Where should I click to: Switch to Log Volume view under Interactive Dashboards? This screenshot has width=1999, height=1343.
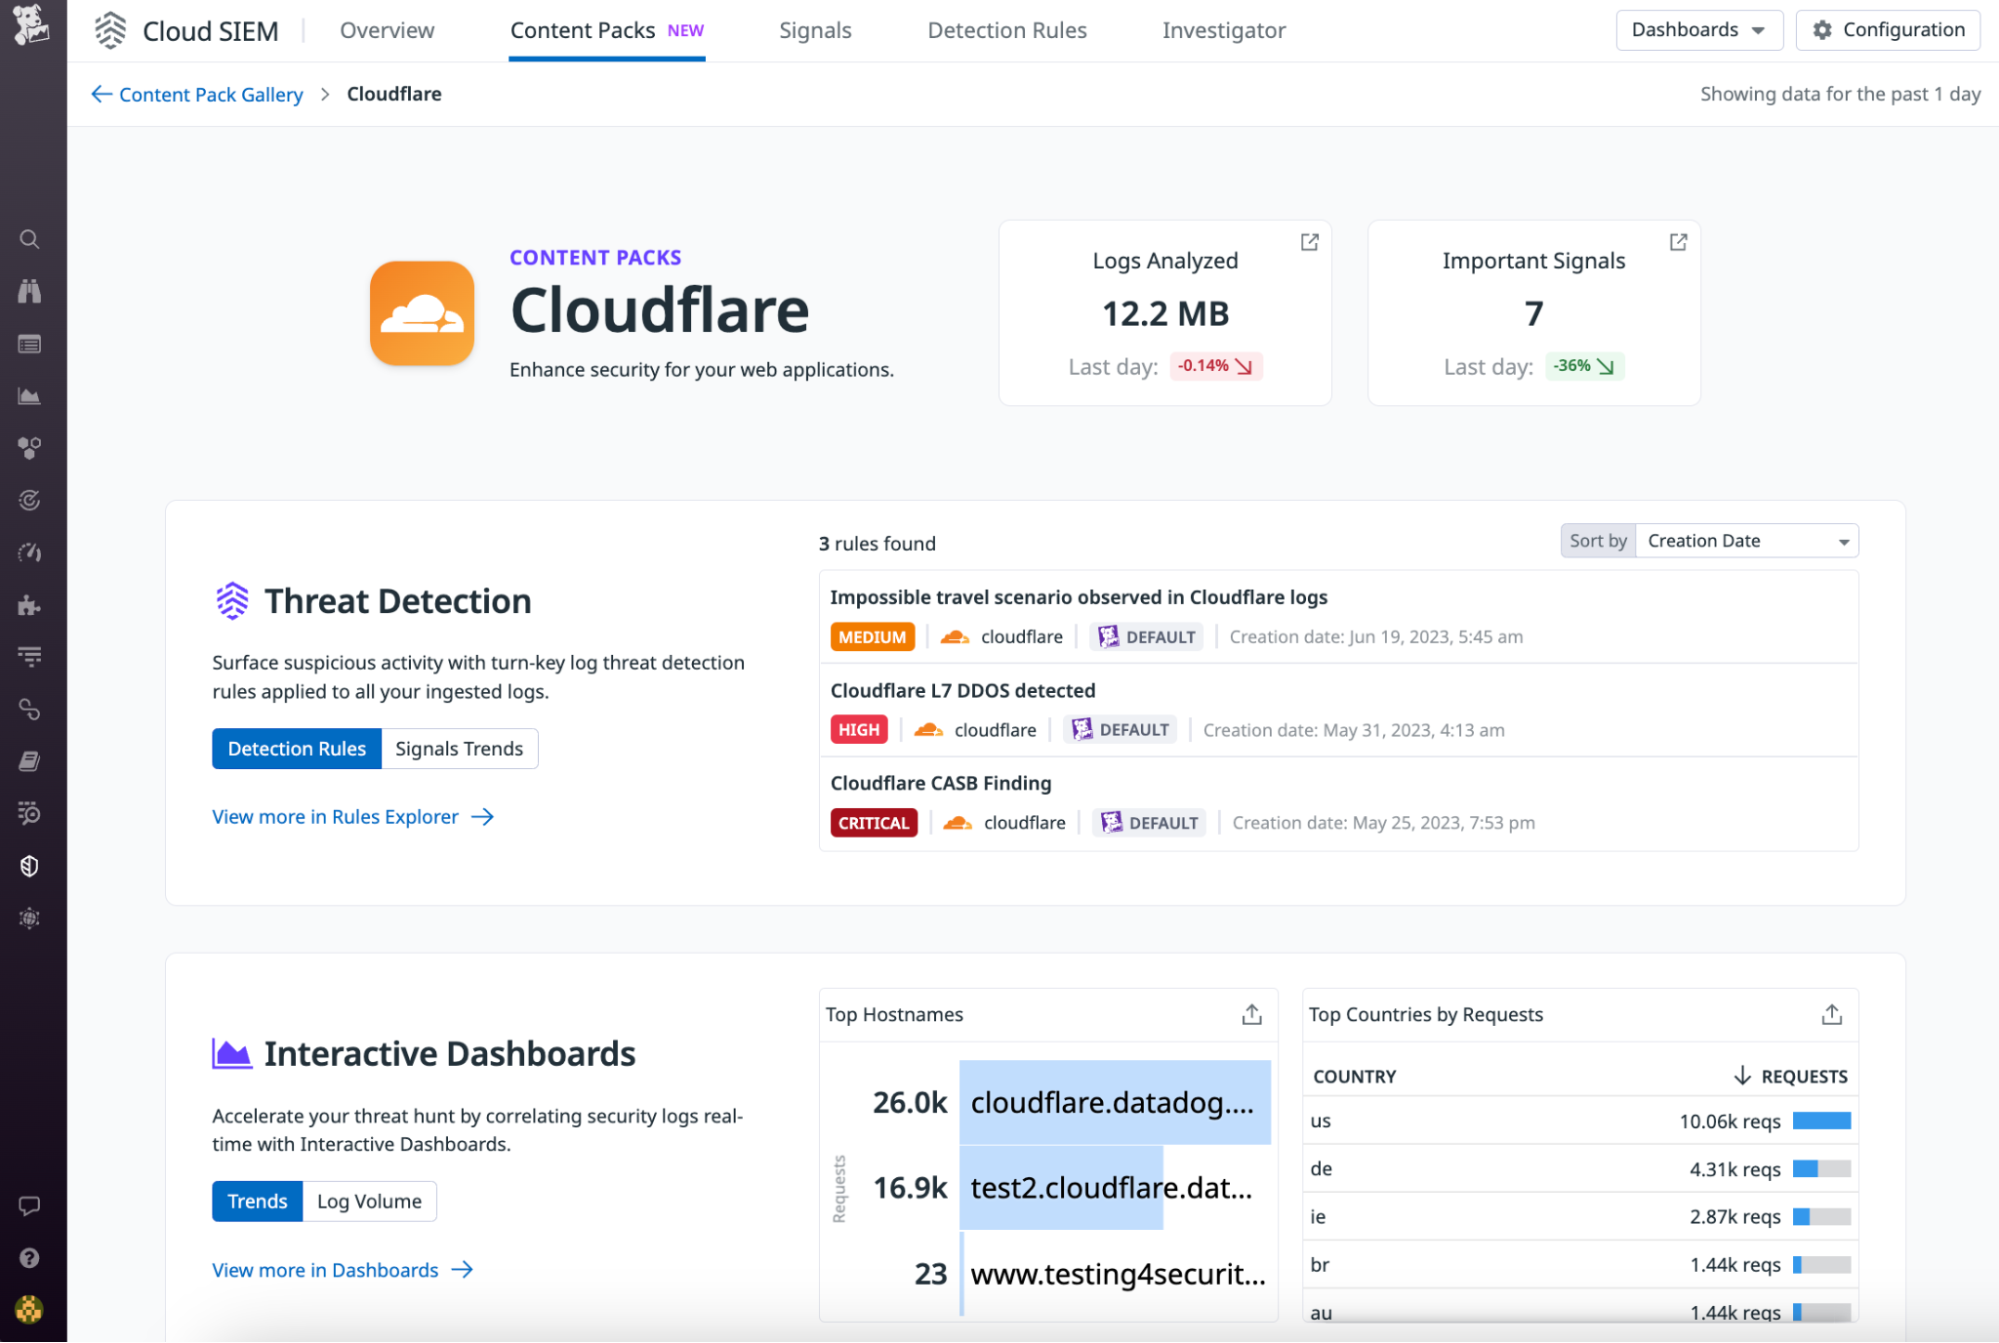tap(369, 1201)
